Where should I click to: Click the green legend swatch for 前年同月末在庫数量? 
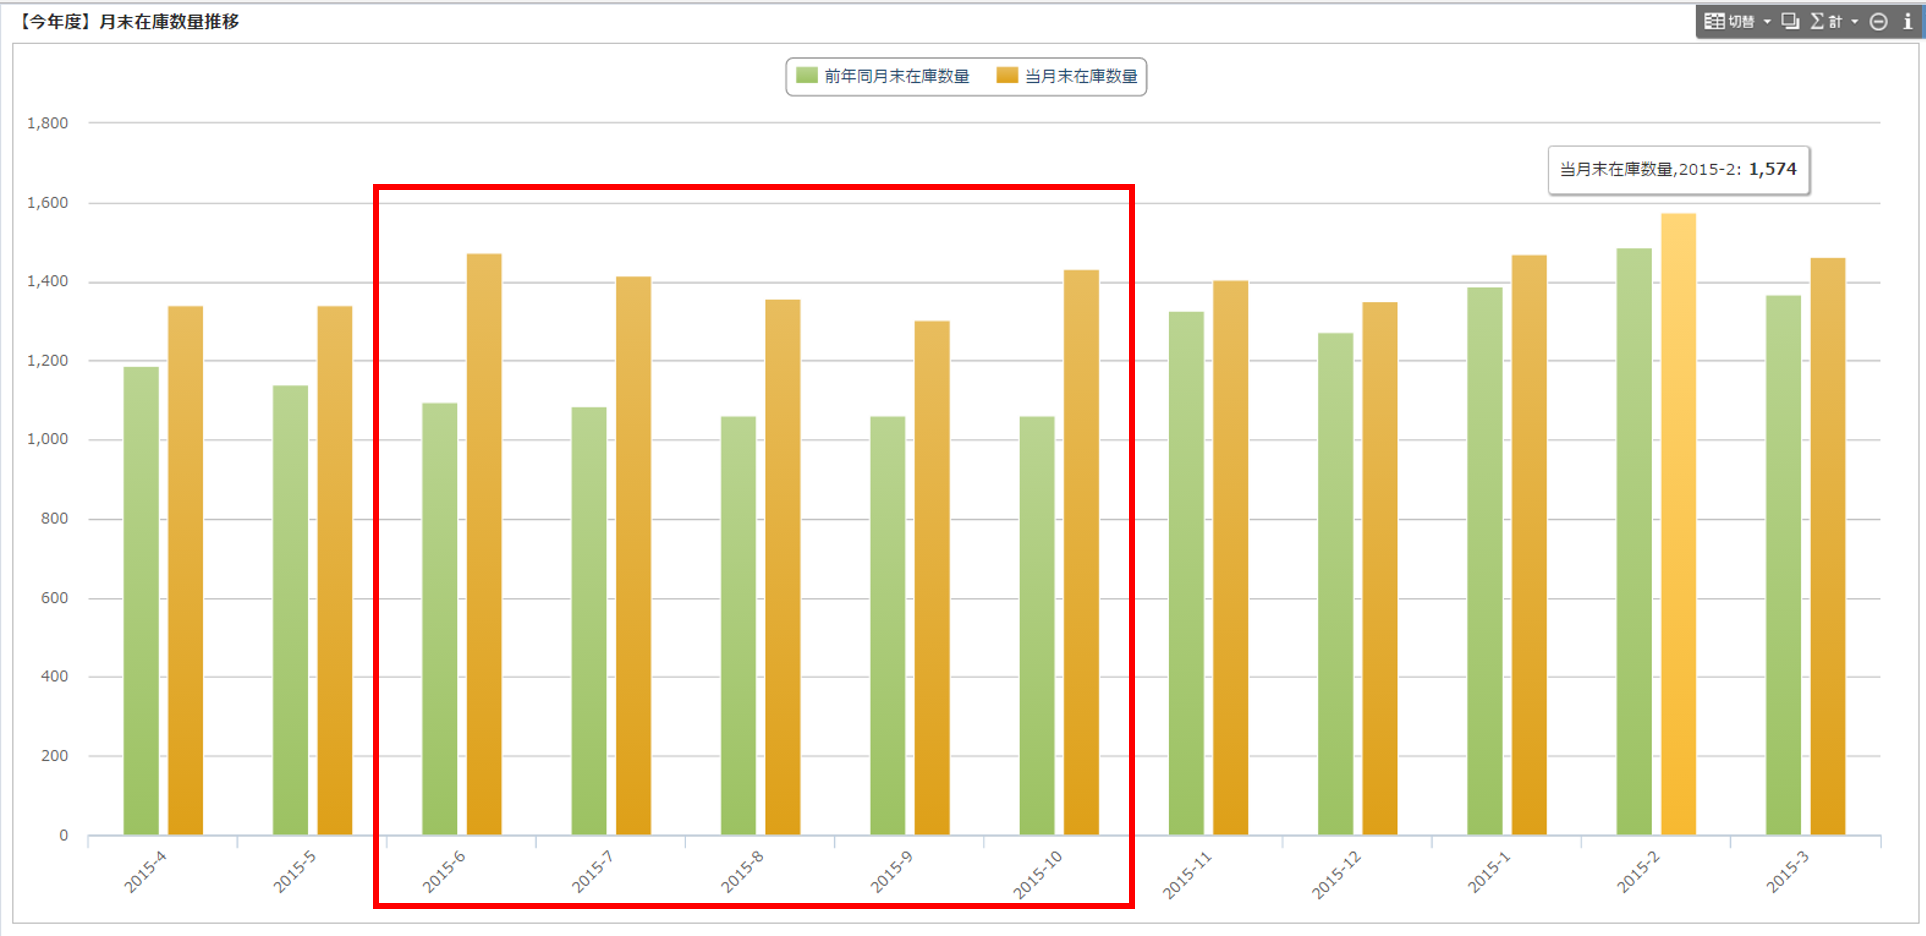pyautogui.click(x=807, y=75)
